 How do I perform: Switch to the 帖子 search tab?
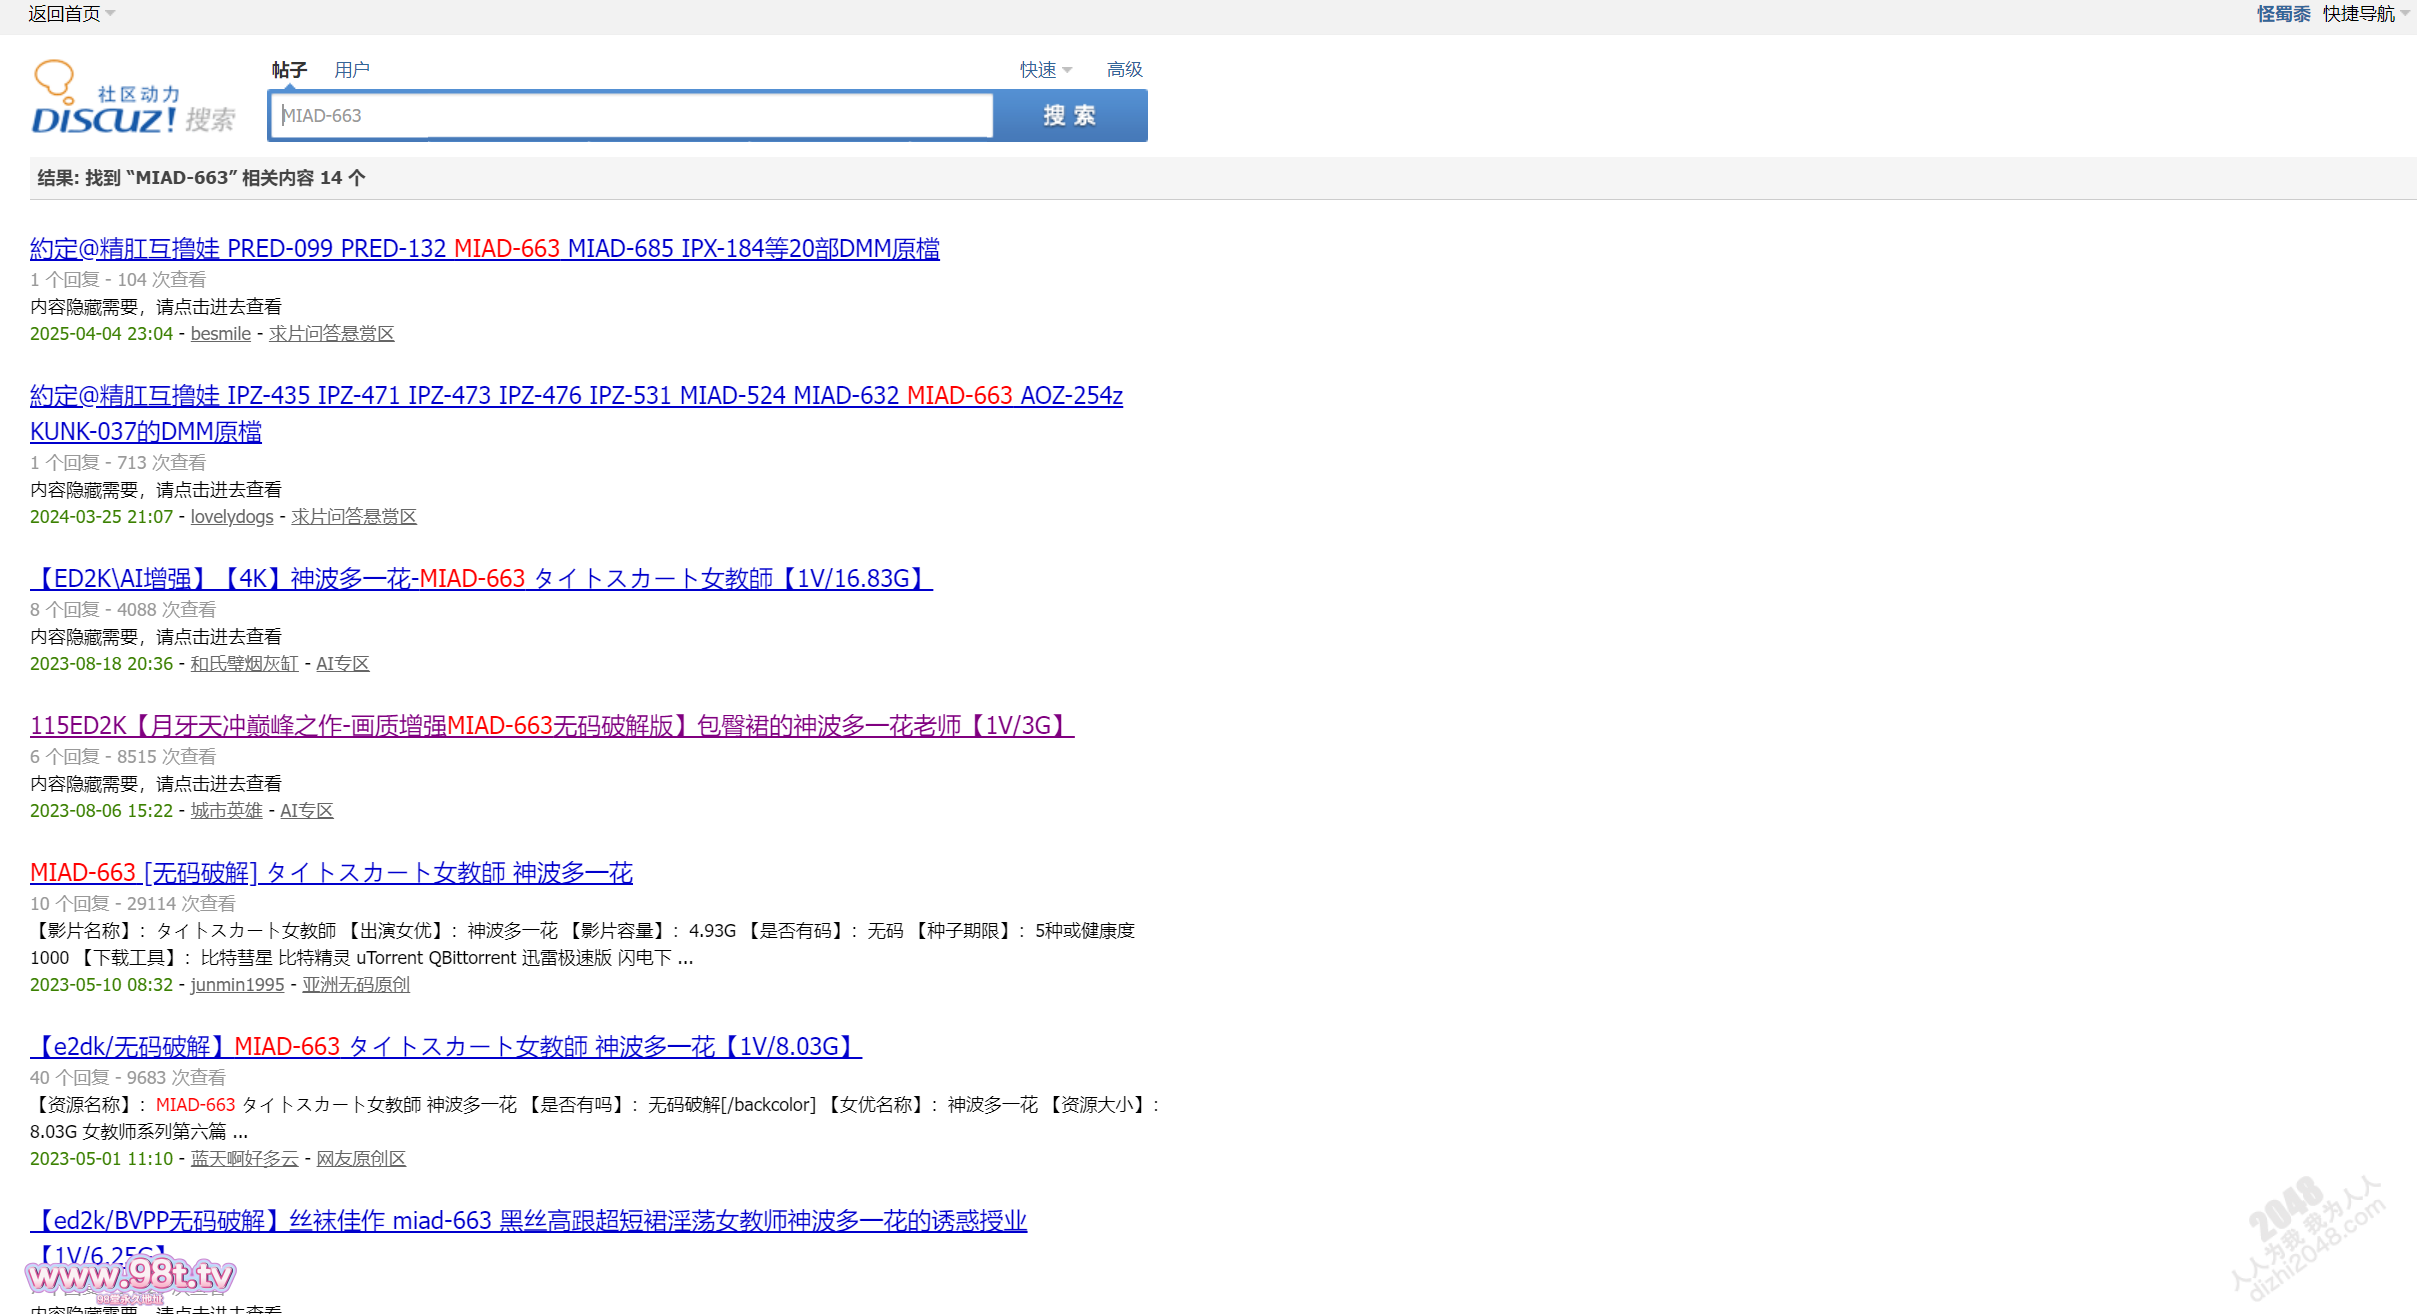(x=289, y=69)
